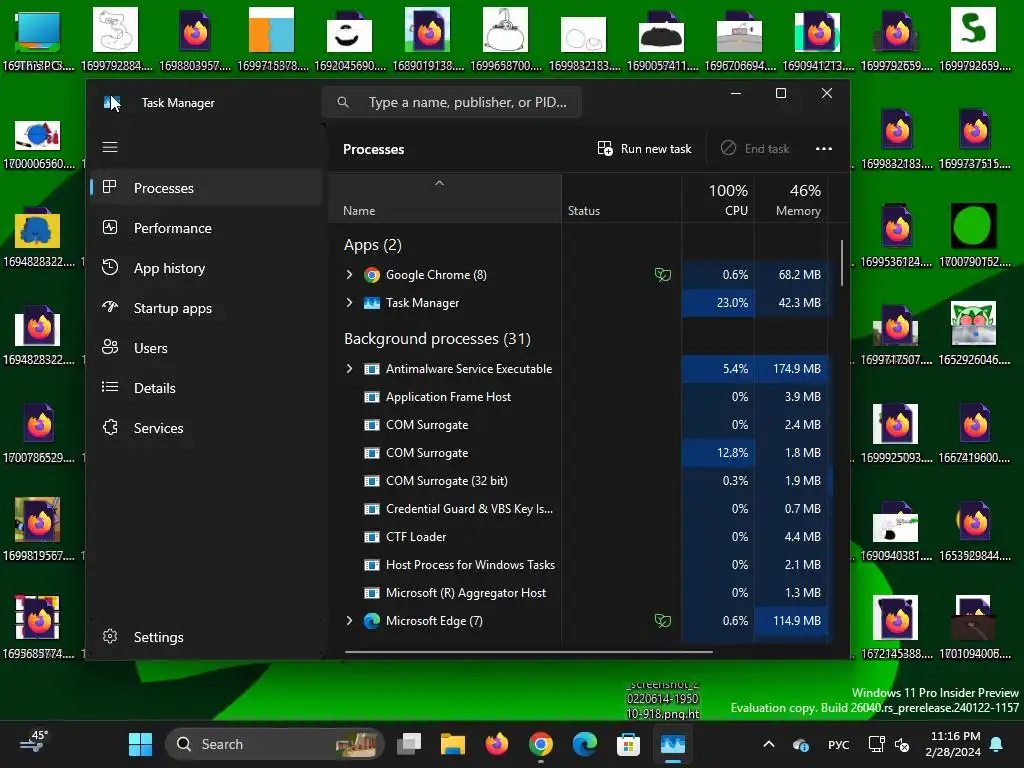
Task: Click the Services puzzle icon
Action: (x=110, y=427)
